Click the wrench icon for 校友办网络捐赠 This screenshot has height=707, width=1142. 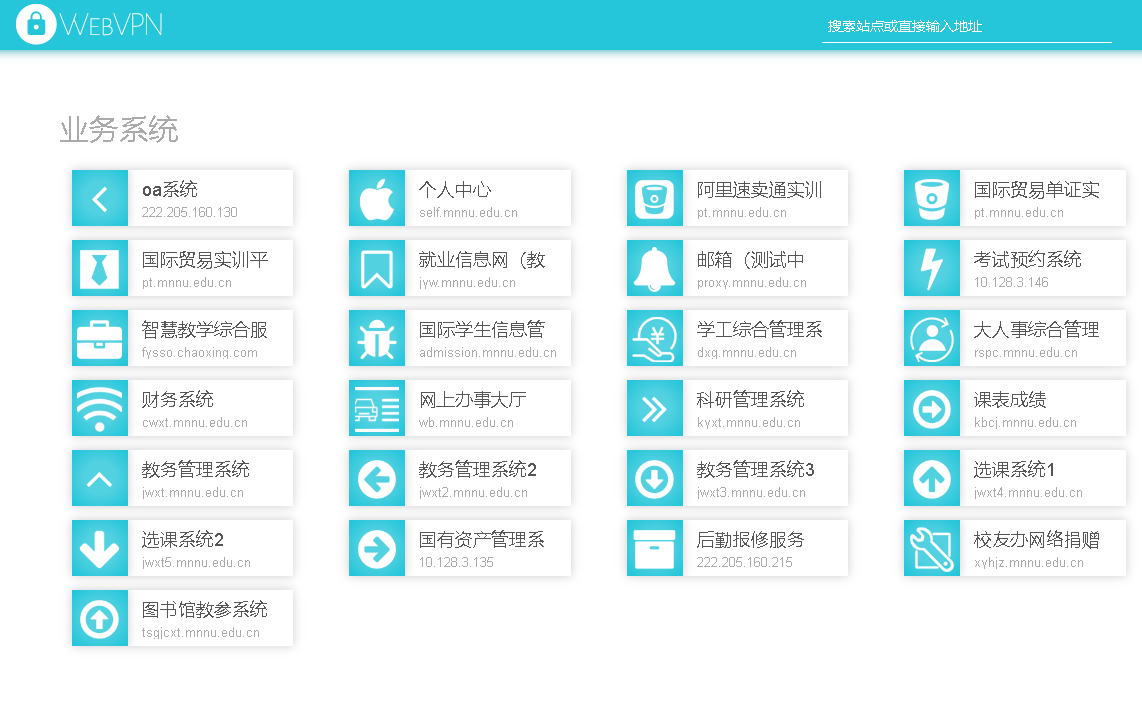point(932,549)
